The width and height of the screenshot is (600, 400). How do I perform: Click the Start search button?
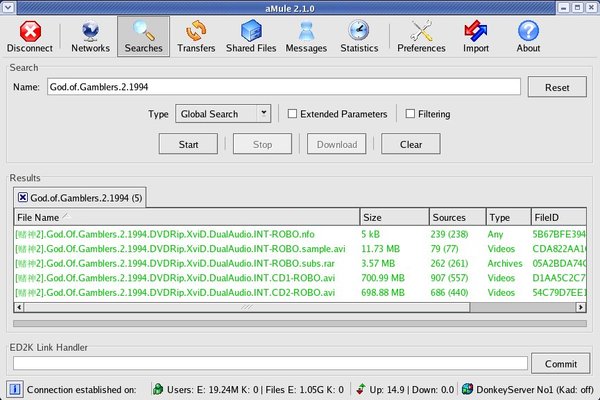click(x=188, y=144)
